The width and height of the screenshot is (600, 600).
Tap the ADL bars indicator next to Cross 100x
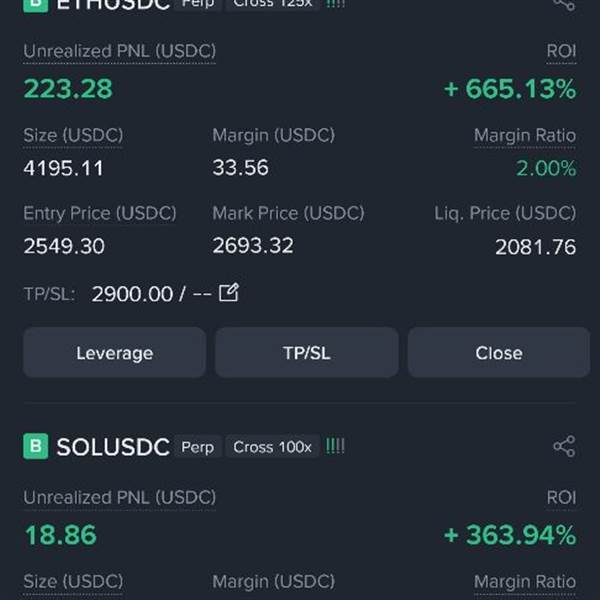pos(335,446)
